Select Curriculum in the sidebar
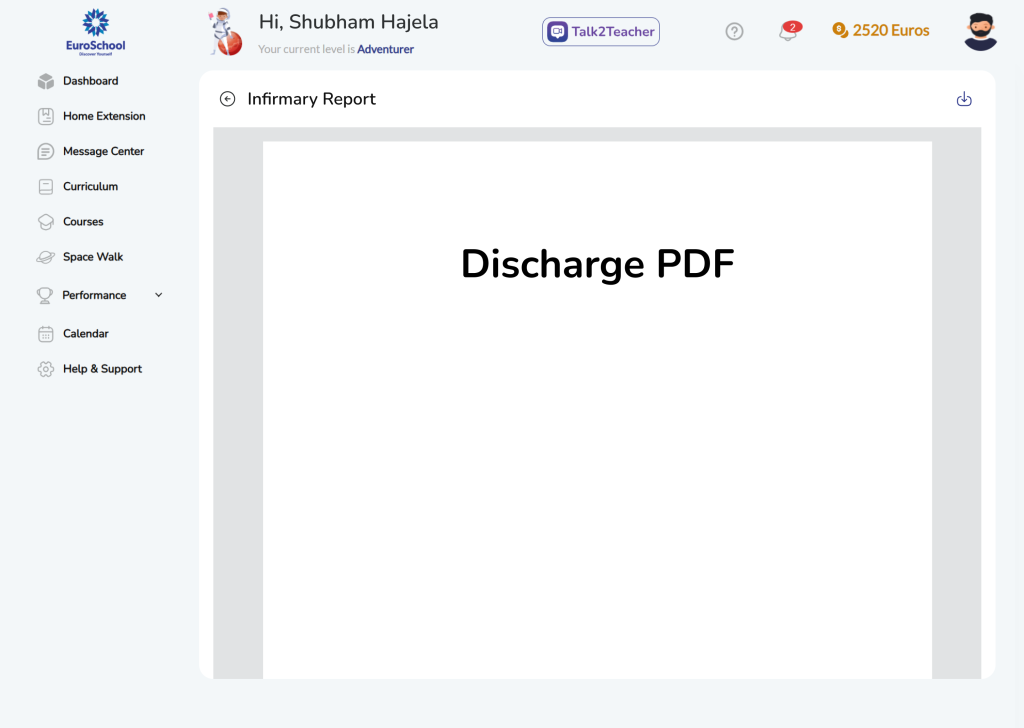 pyautogui.click(x=90, y=186)
